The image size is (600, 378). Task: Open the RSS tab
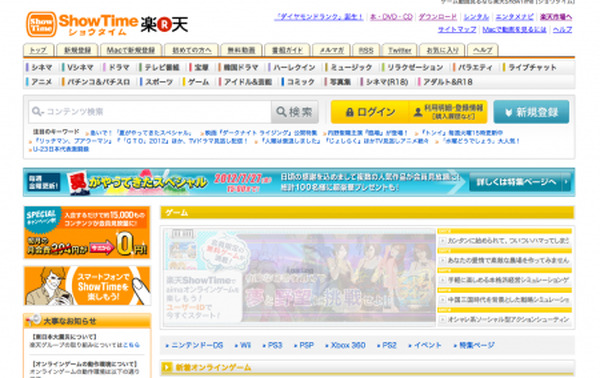[366, 50]
